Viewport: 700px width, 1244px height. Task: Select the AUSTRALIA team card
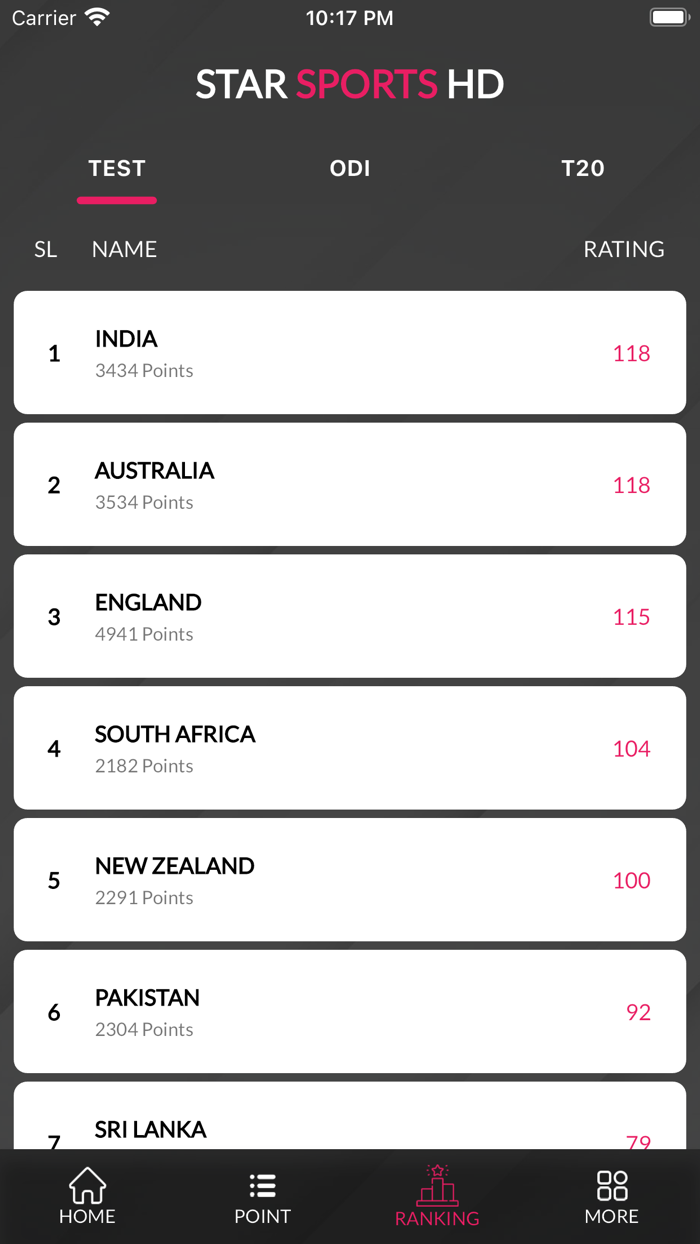[350, 484]
